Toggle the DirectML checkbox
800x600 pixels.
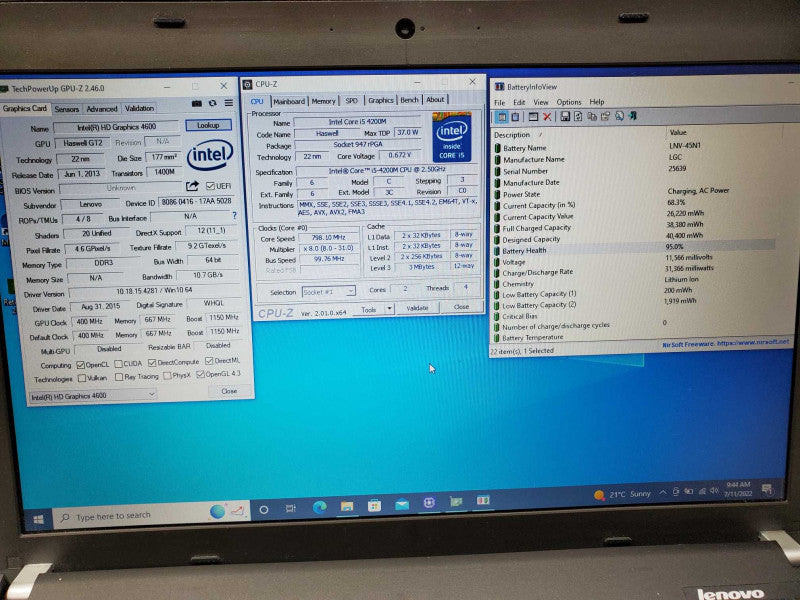209,361
